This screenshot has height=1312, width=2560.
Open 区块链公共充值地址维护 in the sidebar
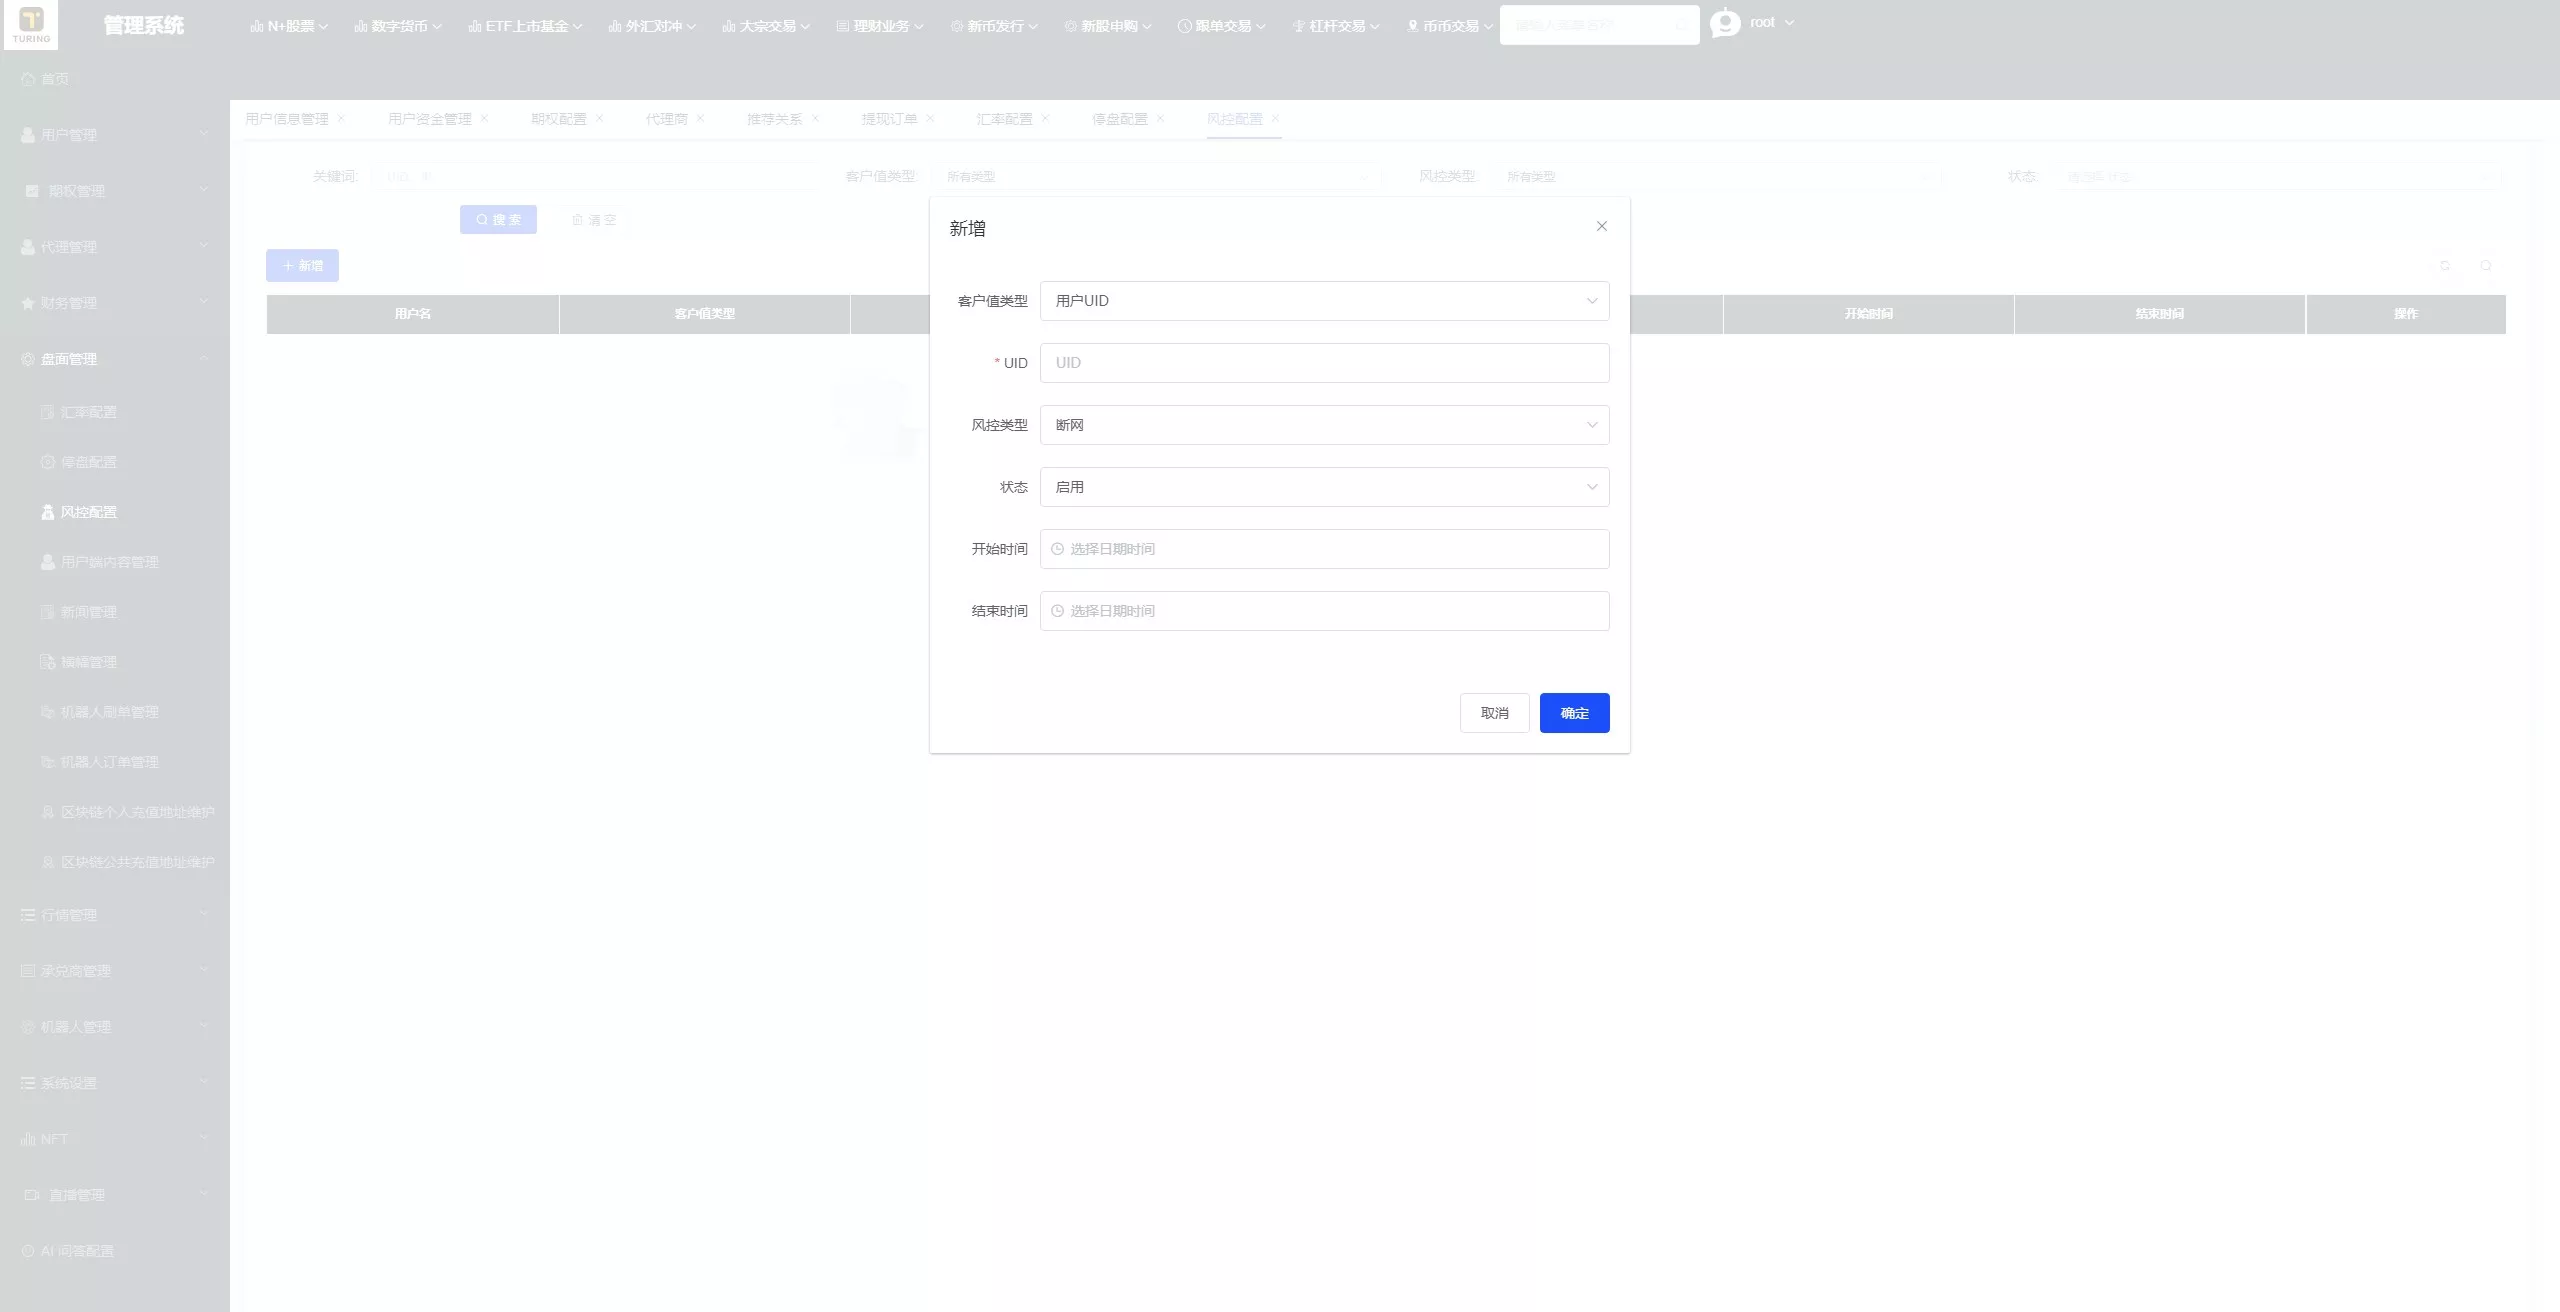click(115, 862)
